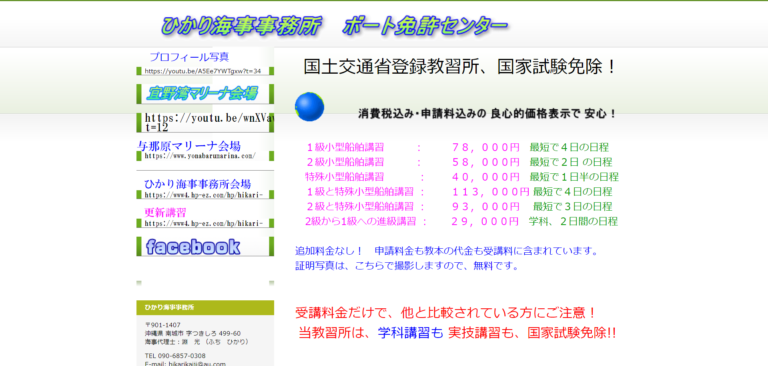Open the ひかり海事事務所会場 link
This screenshot has height=366, width=768.
tap(197, 184)
